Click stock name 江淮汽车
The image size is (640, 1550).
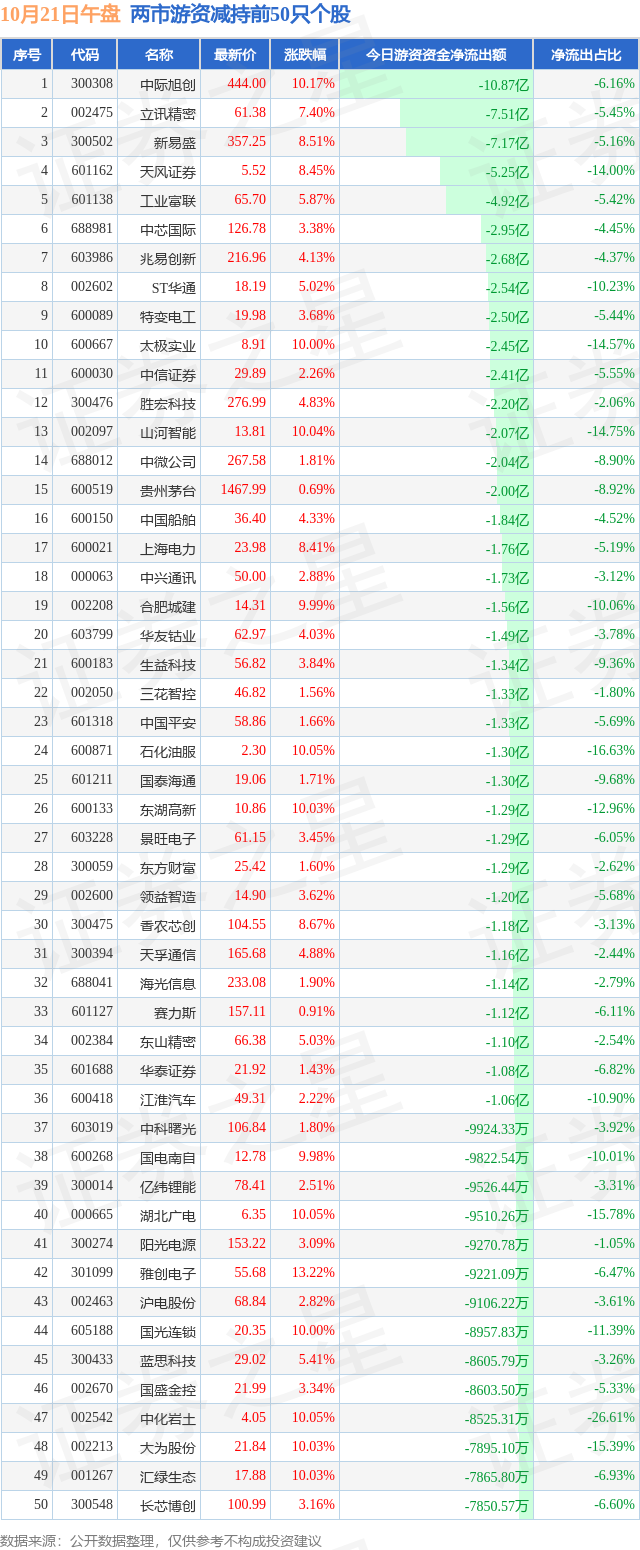coord(168,1099)
